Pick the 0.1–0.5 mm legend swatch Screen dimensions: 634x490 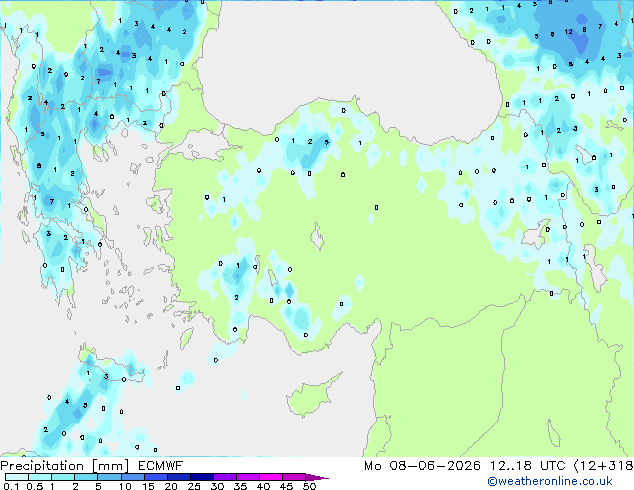pyautogui.click(x=17, y=477)
